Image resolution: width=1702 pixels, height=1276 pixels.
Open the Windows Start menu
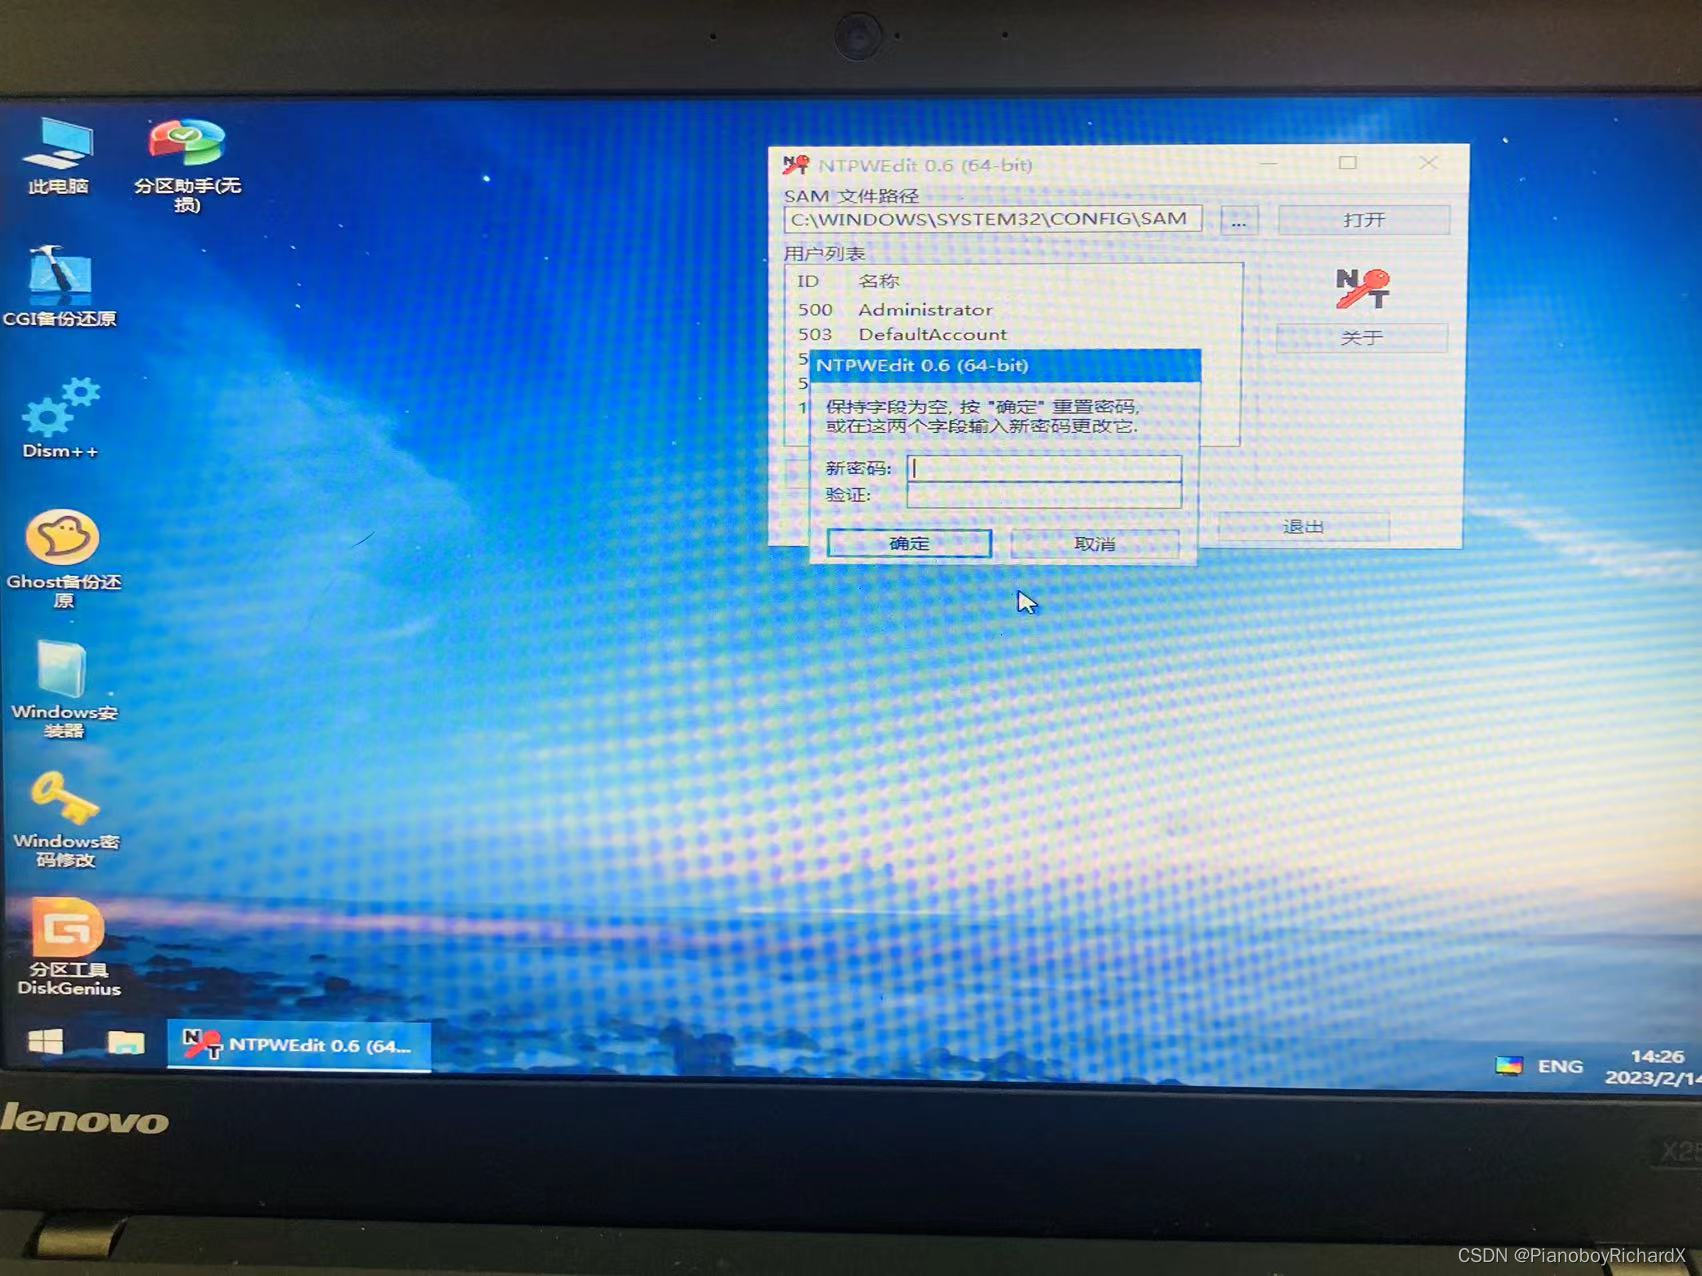[45, 1043]
